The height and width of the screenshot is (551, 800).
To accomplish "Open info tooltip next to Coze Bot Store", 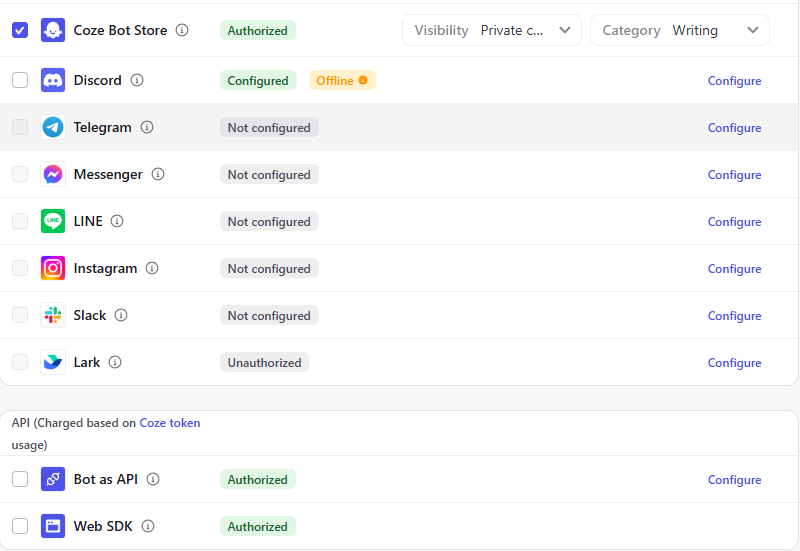I will [x=182, y=30].
